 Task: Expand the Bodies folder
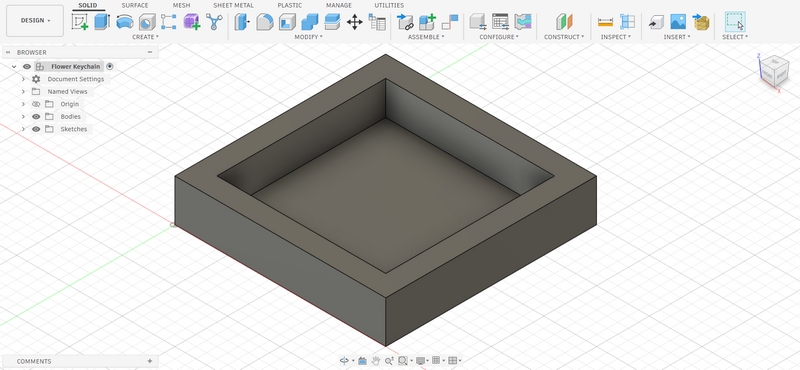tap(23, 117)
